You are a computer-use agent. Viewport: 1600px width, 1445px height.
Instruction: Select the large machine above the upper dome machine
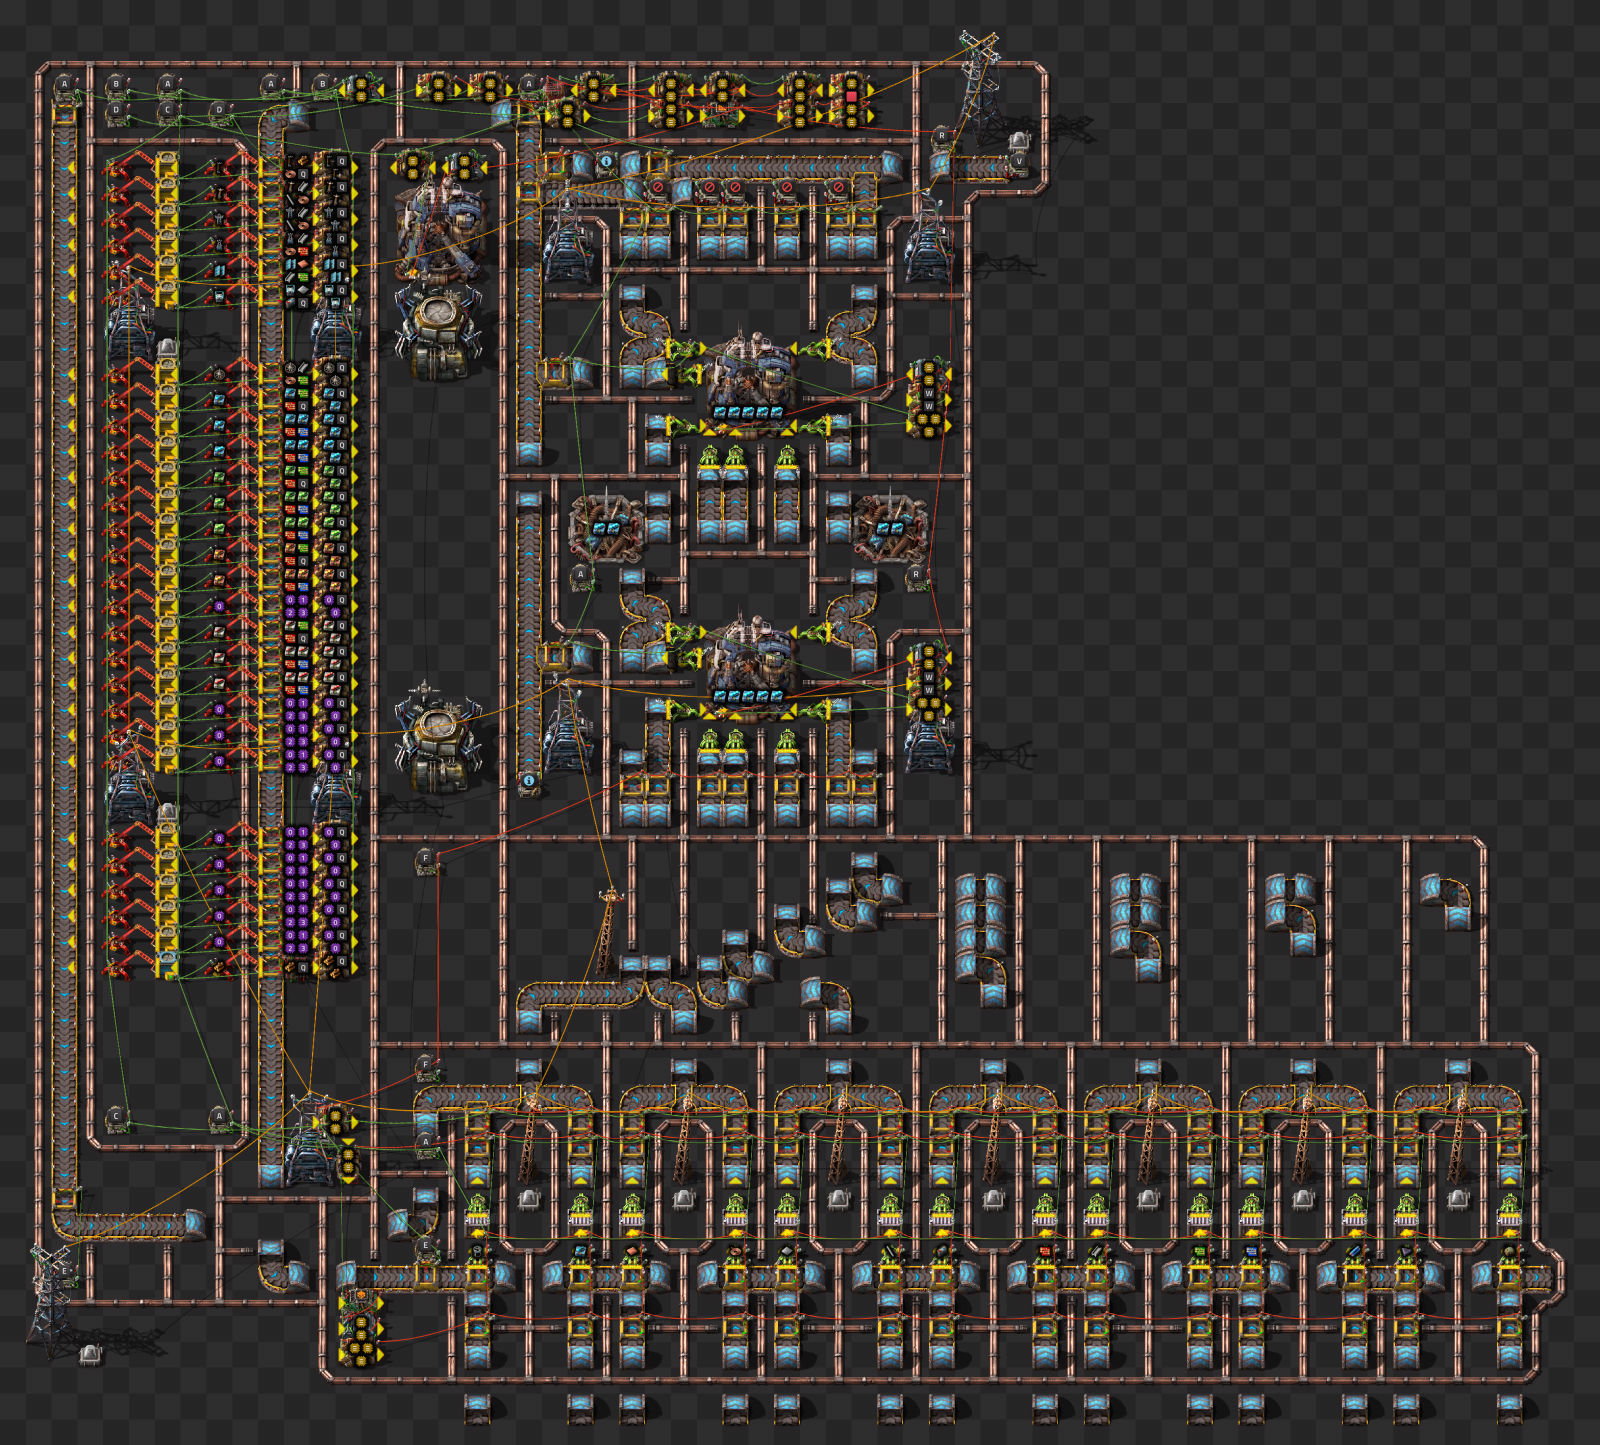441,232
